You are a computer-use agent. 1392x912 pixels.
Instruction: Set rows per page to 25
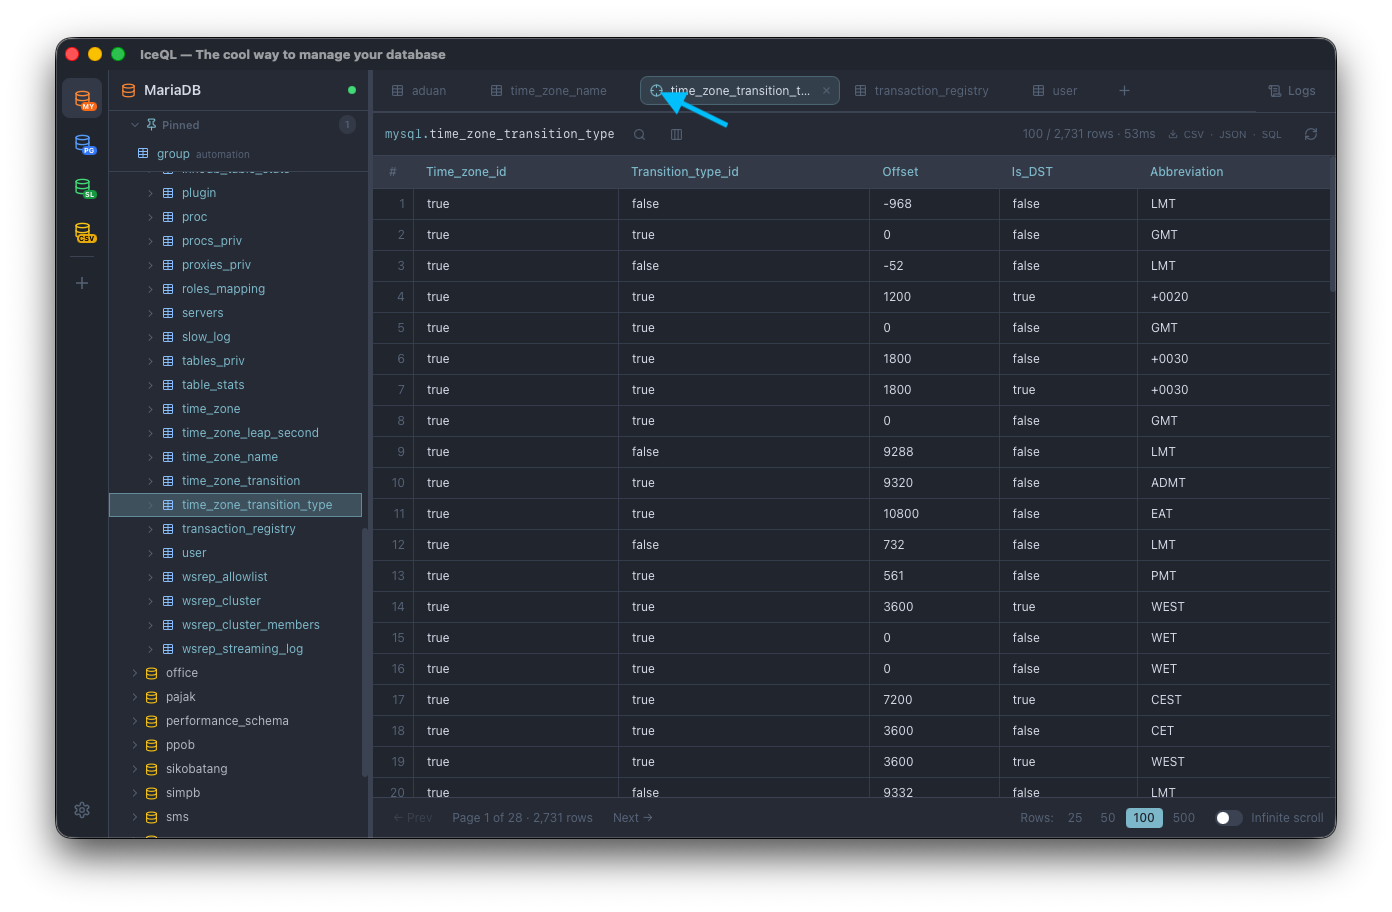tap(1075, 818)
